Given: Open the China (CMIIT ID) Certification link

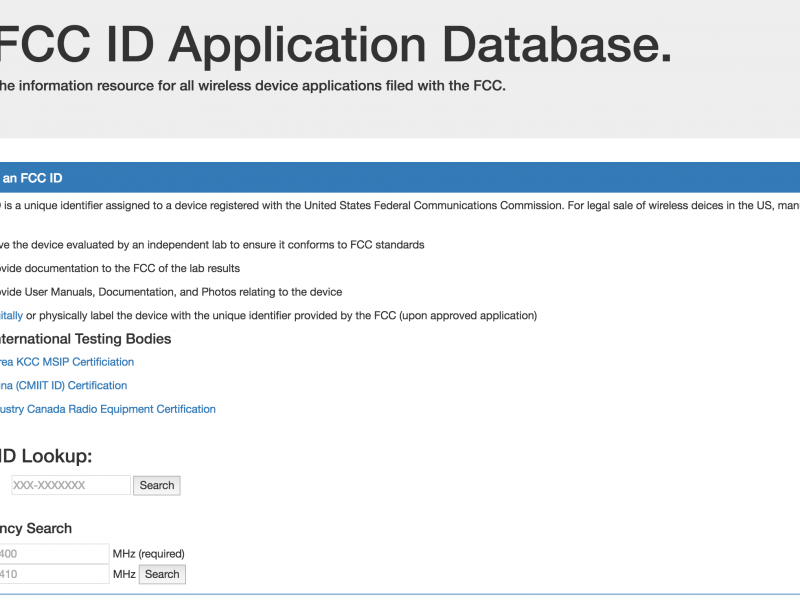Looking at the screenshot, I should [63, 385].
